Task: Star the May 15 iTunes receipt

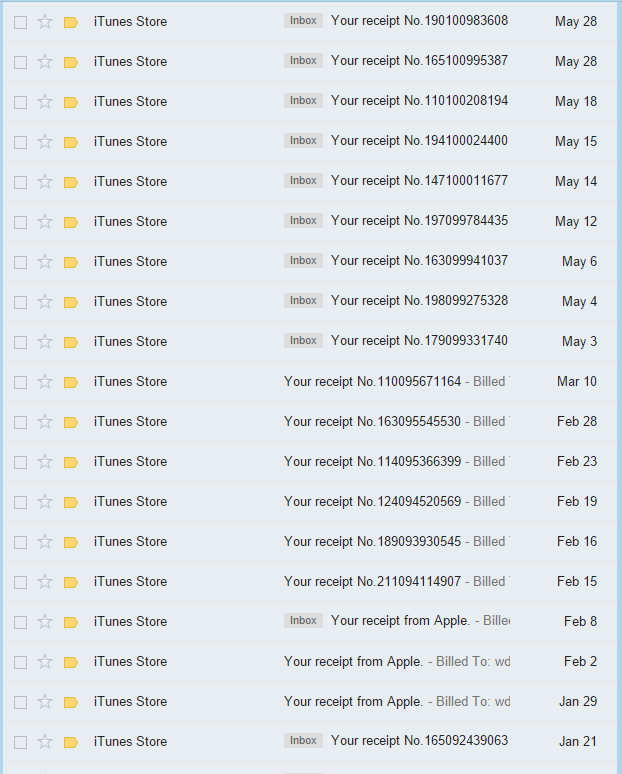Action: [x=45, y=142]
